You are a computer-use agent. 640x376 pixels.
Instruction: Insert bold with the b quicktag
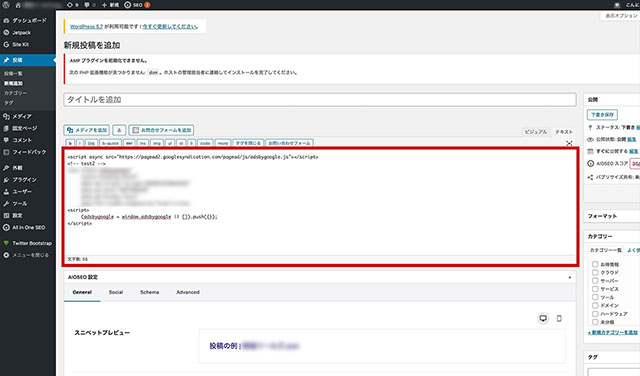[x=70, y=143]
